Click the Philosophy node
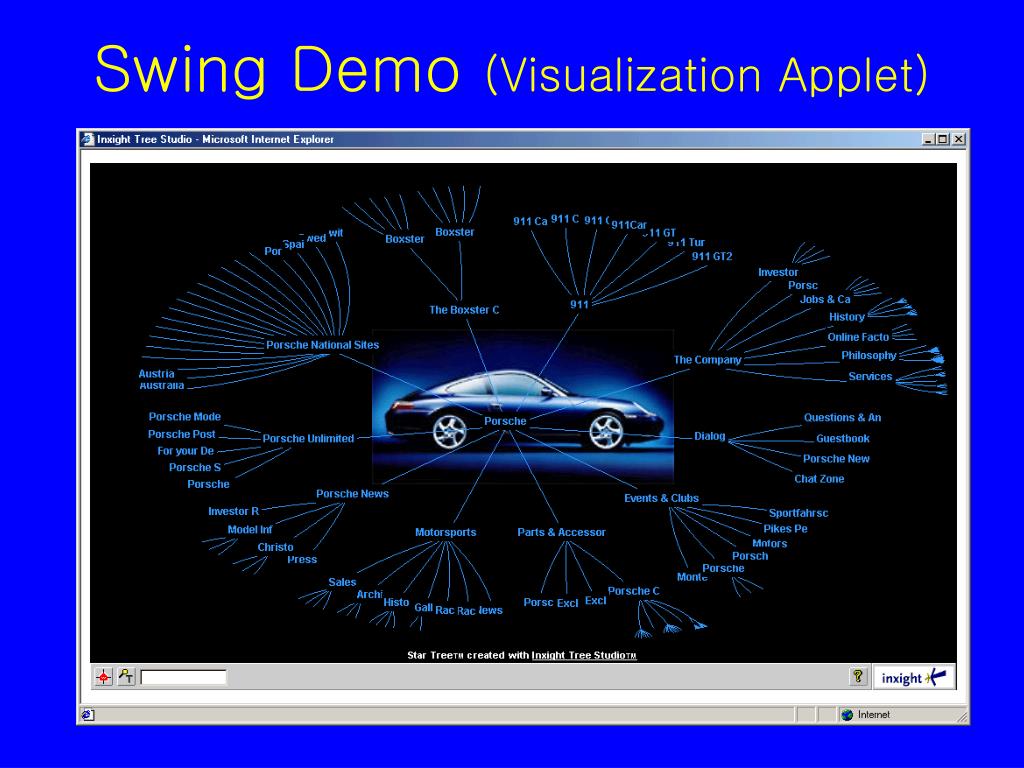Screen dimensions: 1024x768 coord(869,356)
